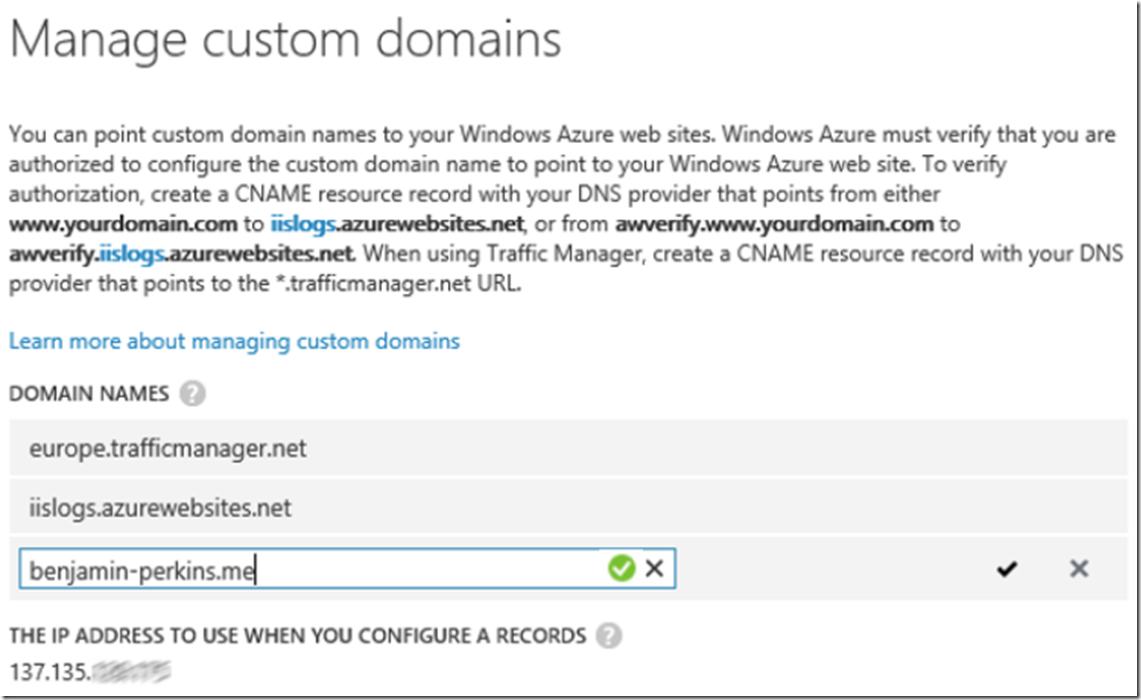The image size is (1141, 700).
Task: Confirm the new domain with the checkmark
Action: [x=1007, y=568]
